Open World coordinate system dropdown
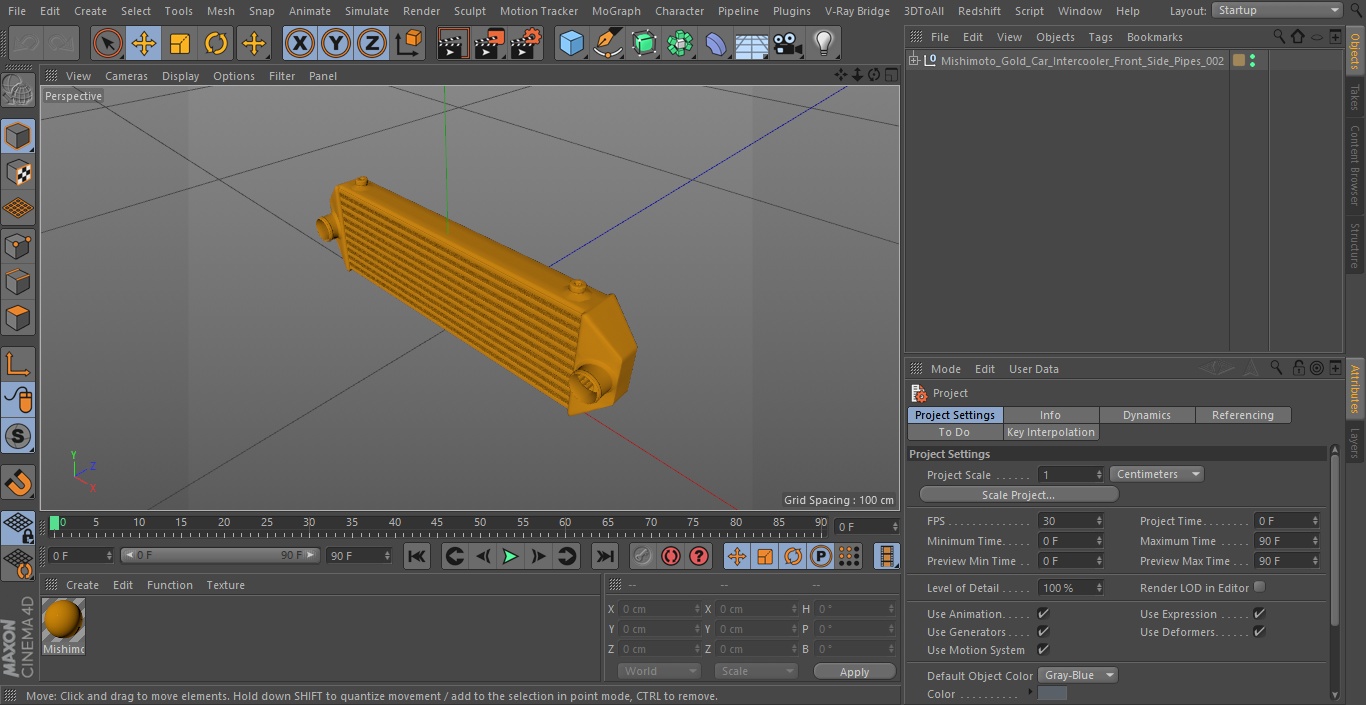Image resolution: width=1366 pixels, height=705 pixels. pyautogui.click(x=658, y=671)
